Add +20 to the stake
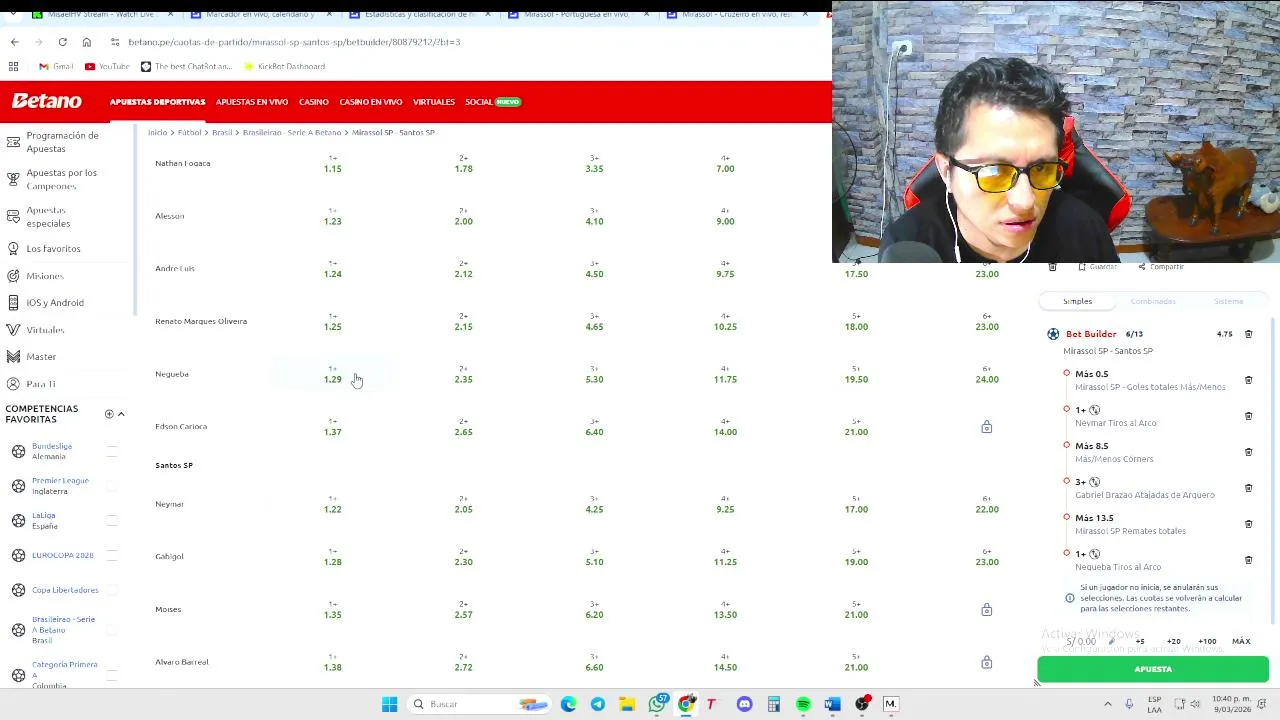The height and width of the screenshot is (720, 1280). pyautogui.click(x=1174, y=641)
